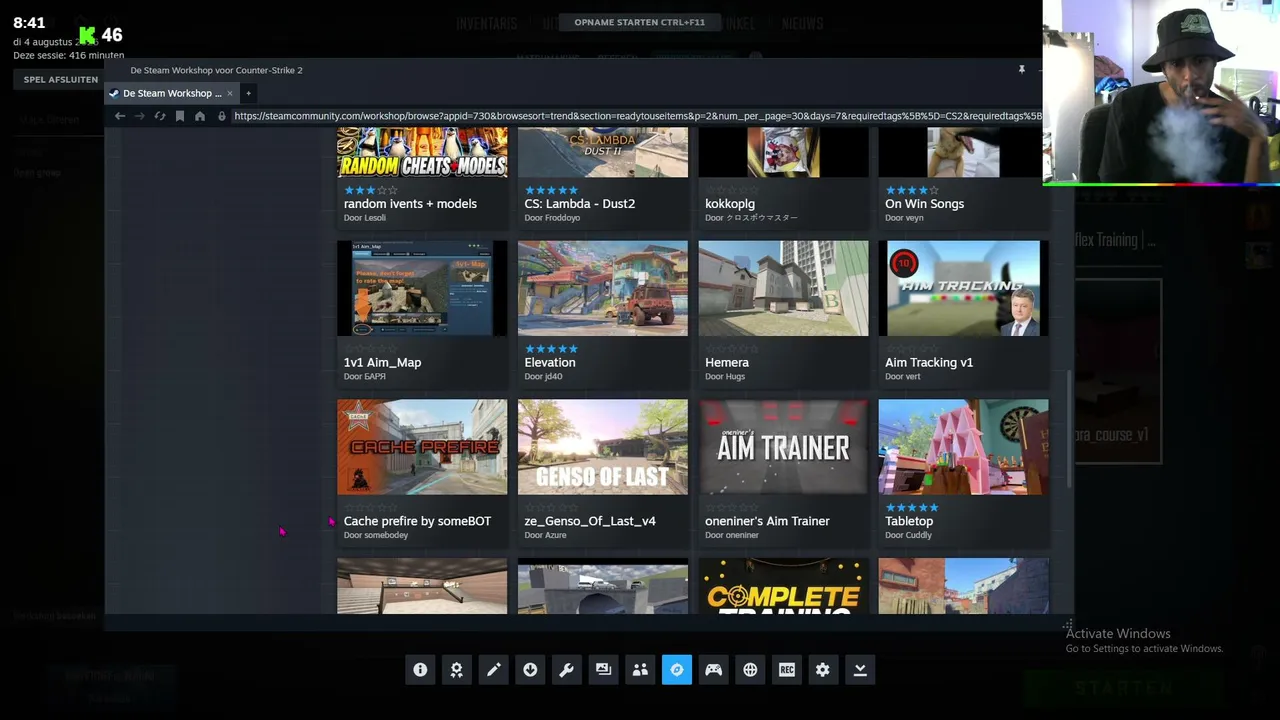Click the collapse toolbar down-arrow icon
Viewport: 1280px width, 720px height.
(860, 670)
